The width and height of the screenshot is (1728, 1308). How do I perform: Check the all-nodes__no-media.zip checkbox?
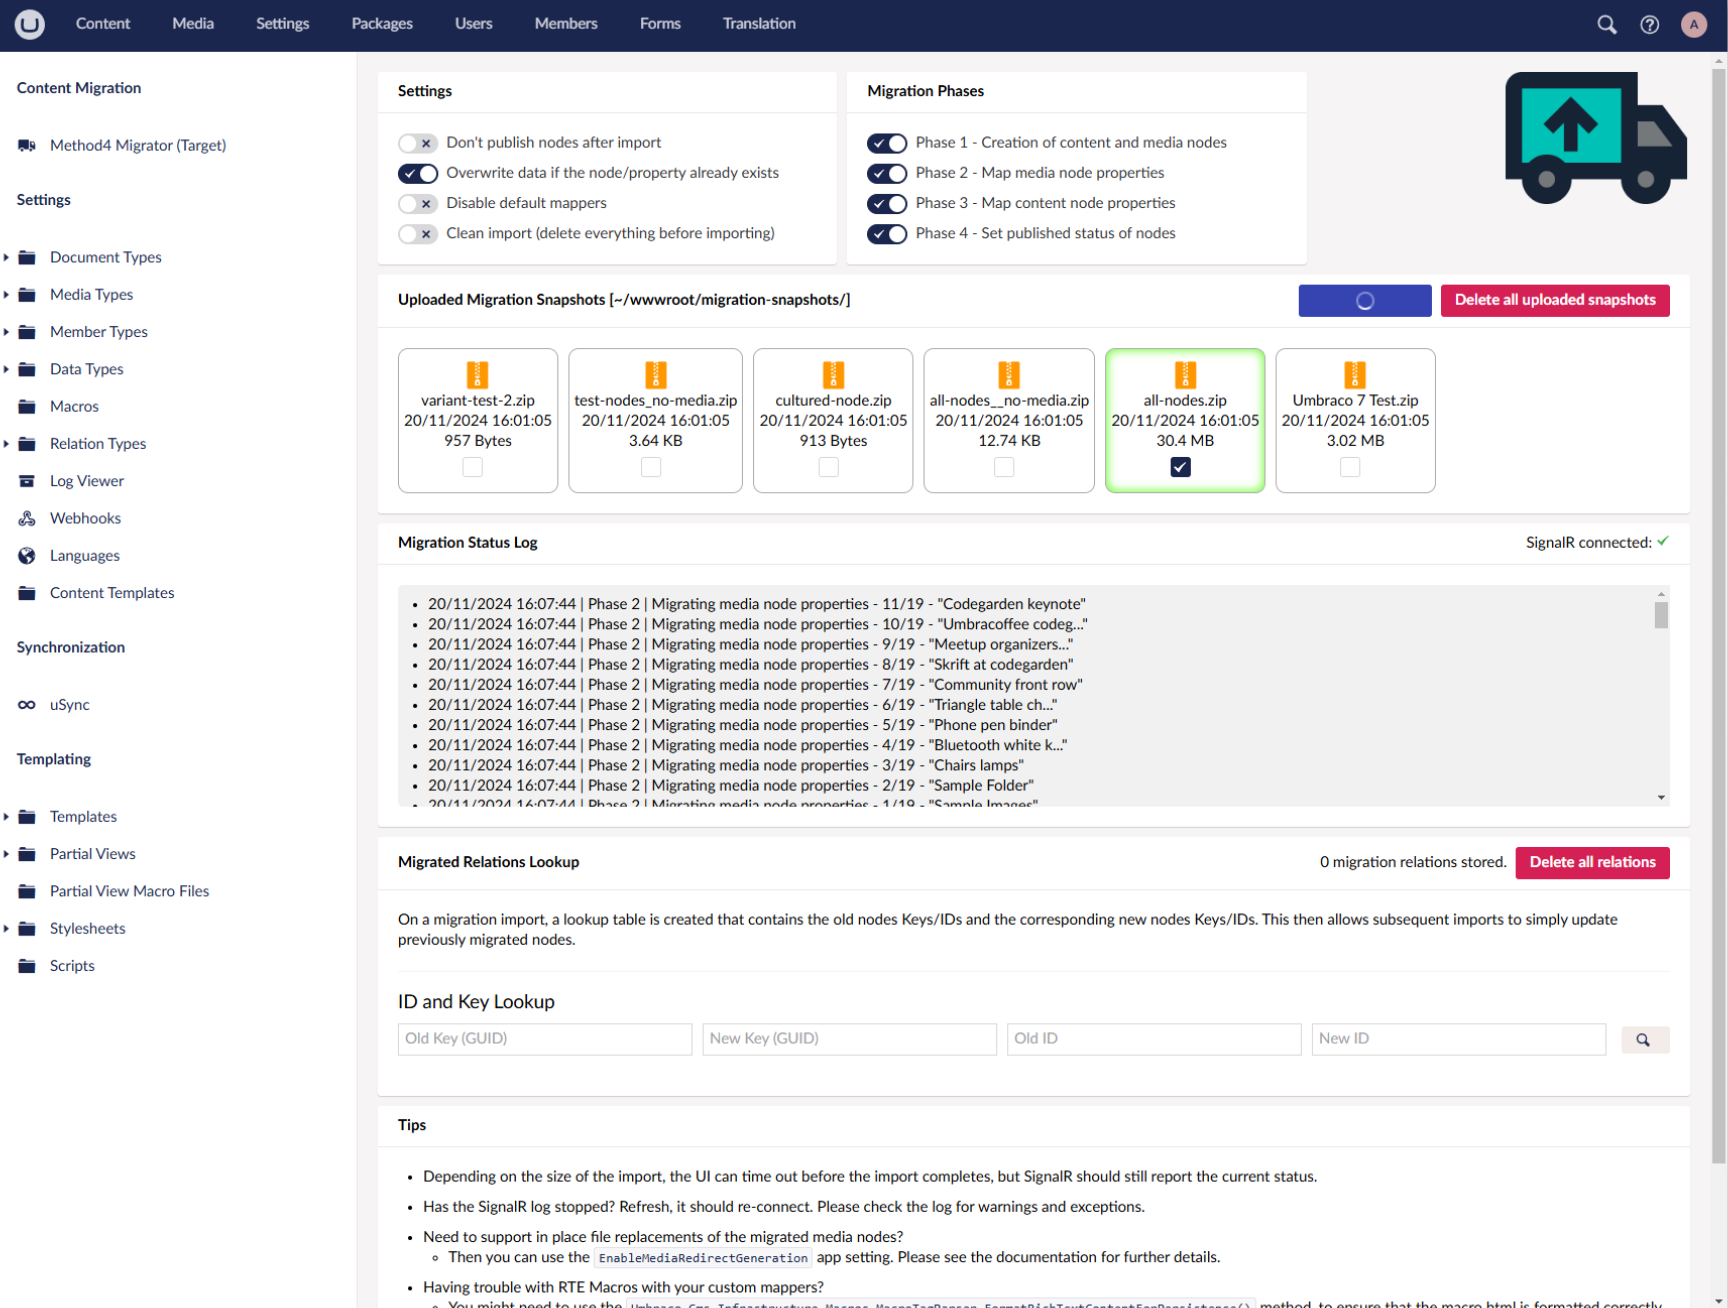(x=1004, y=467)
